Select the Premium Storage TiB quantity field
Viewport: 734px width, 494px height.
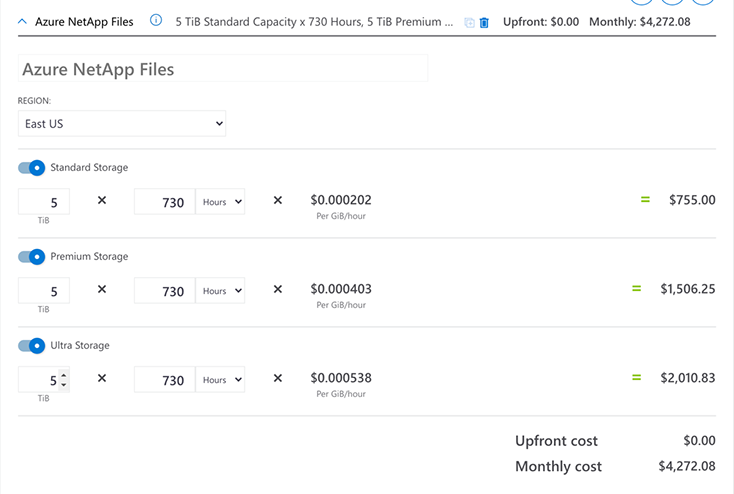click(44, 291)
